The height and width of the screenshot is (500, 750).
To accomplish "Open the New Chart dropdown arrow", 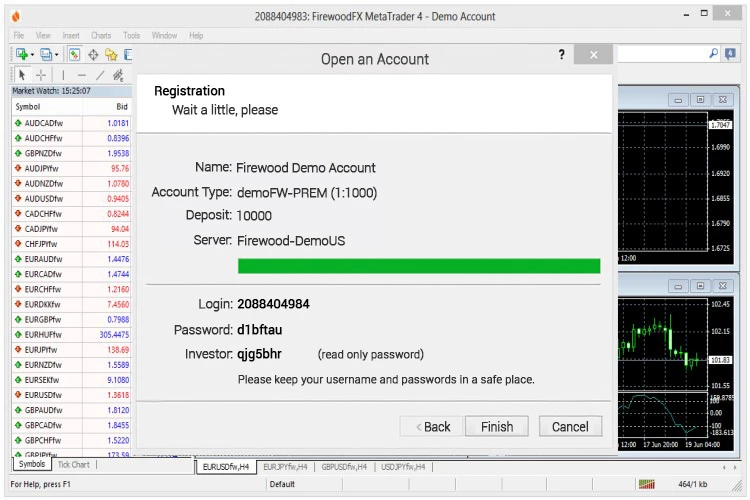I will click(x=32, y=55).
